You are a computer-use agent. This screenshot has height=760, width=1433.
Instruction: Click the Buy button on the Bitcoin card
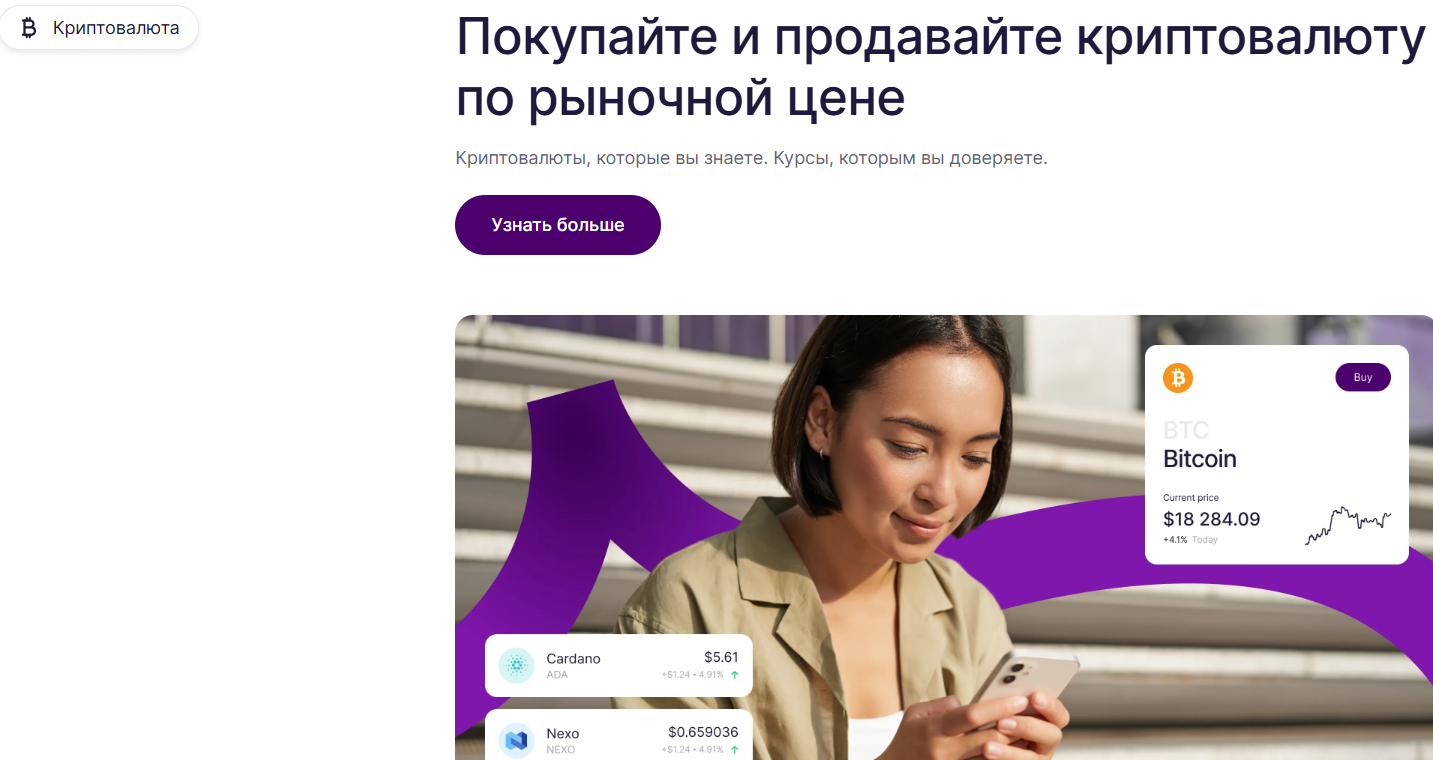pos(1363,377)
